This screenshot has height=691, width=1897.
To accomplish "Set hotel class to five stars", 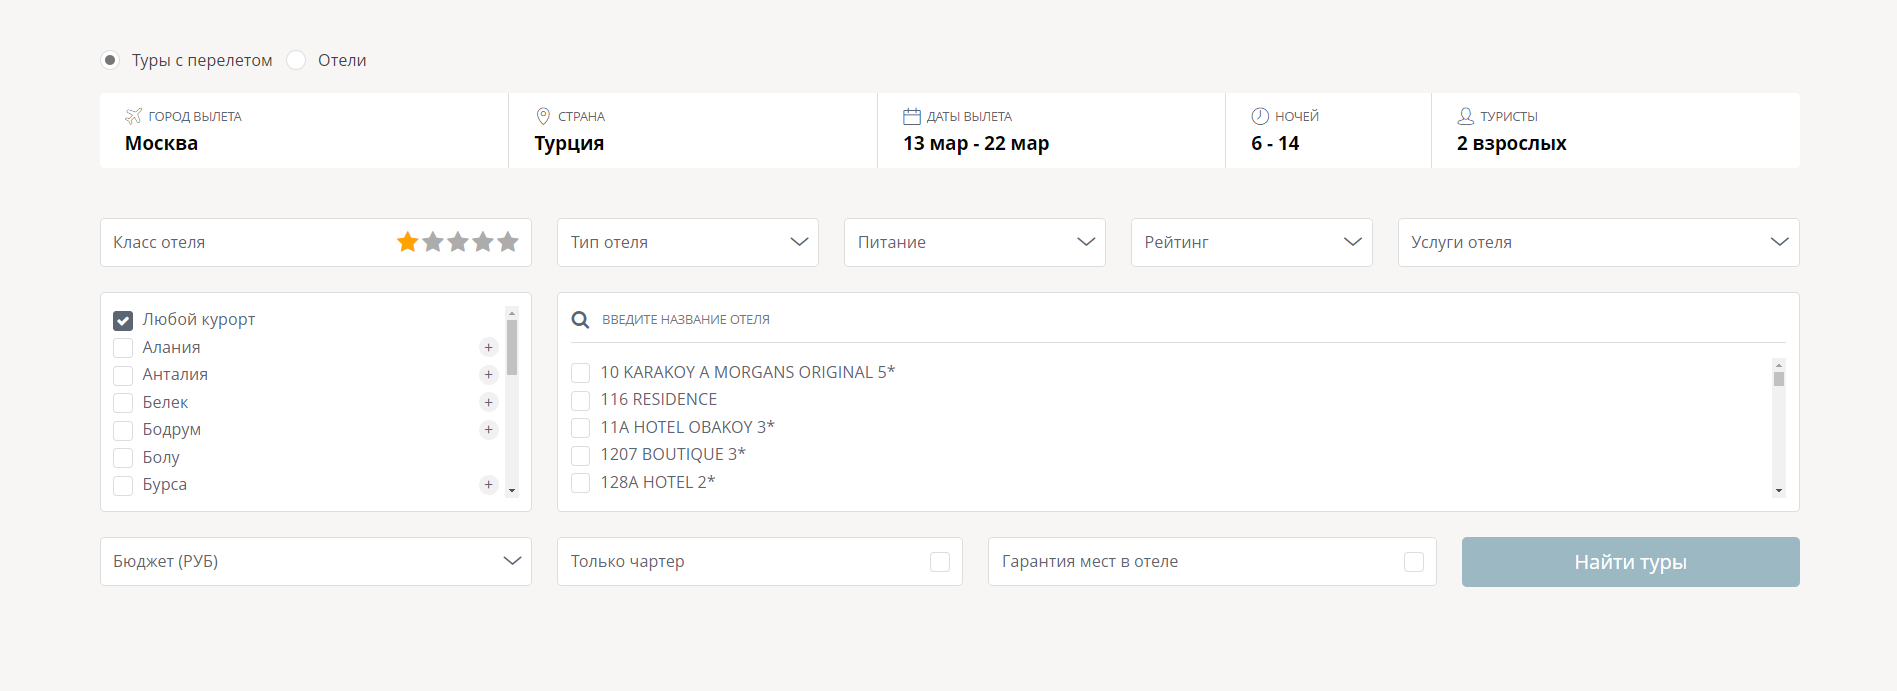I will point(508,242).
